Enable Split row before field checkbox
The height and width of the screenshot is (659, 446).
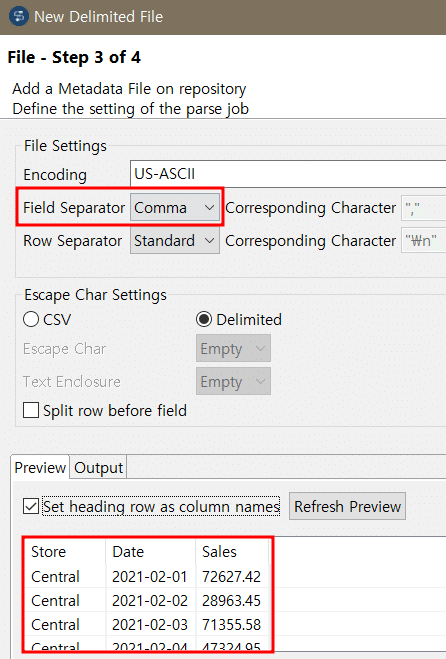click(31, 410)
